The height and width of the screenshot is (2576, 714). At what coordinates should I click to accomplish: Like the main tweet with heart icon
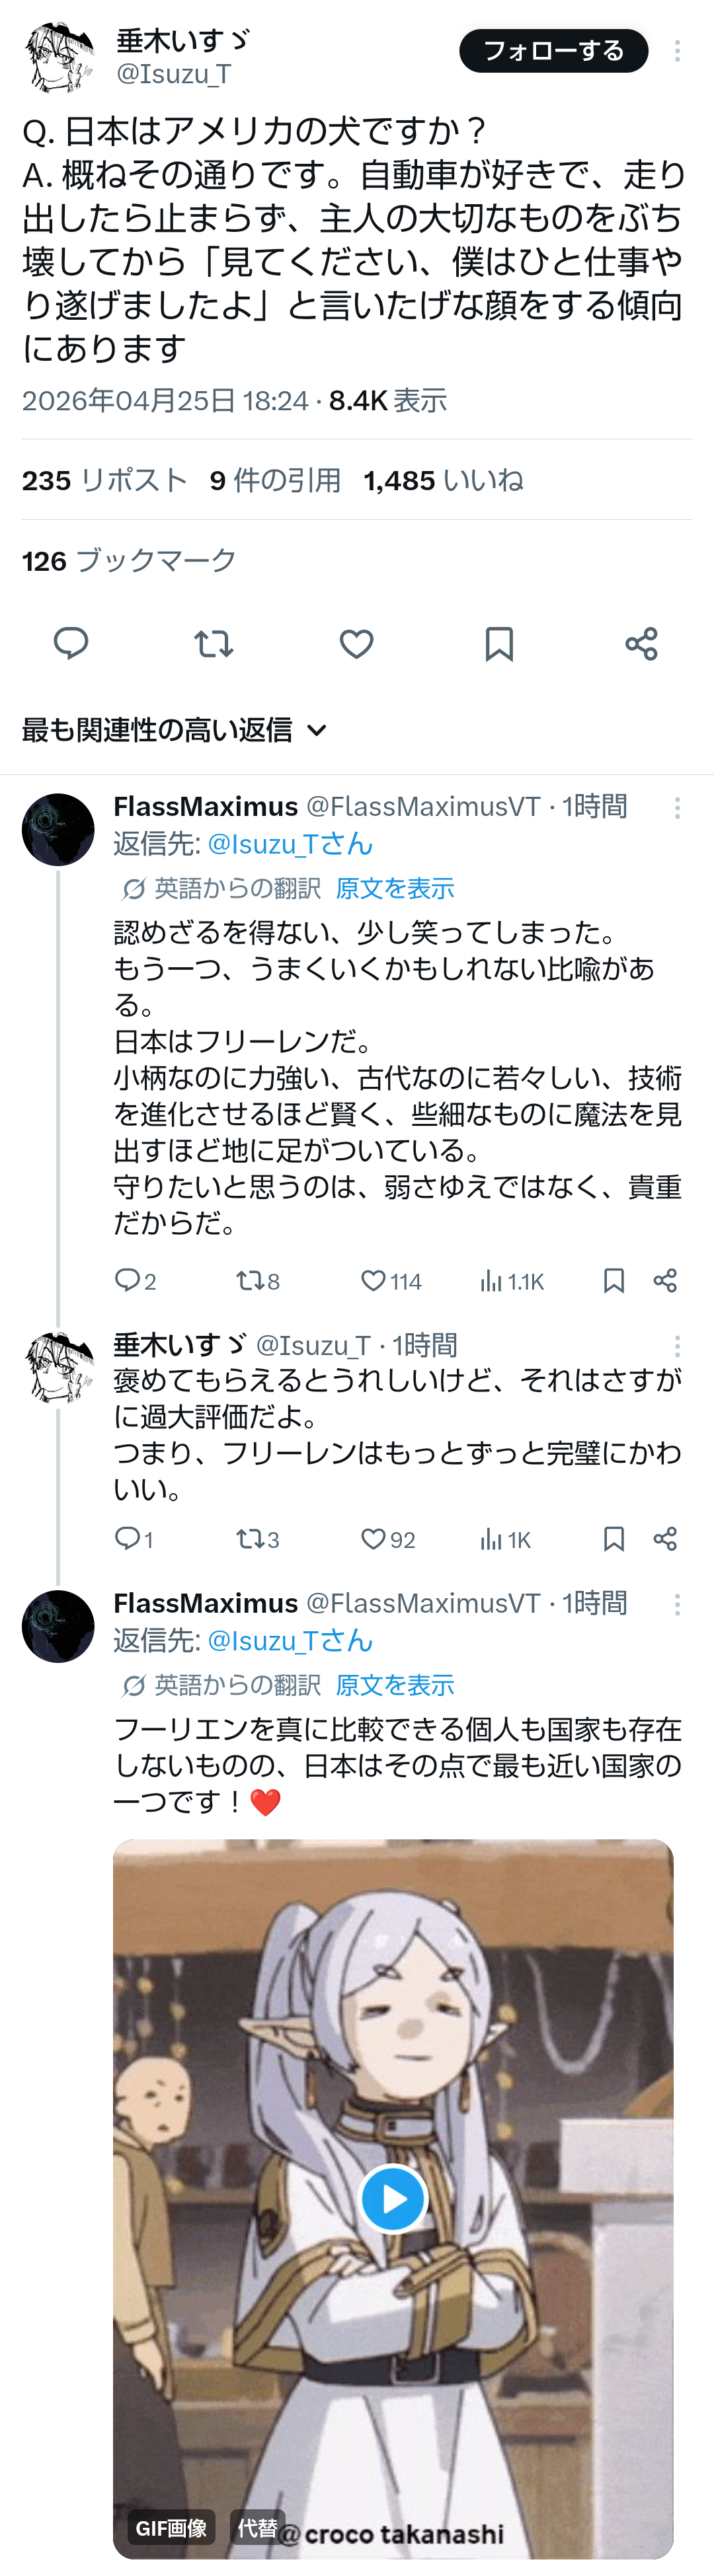tap(356, 643)
